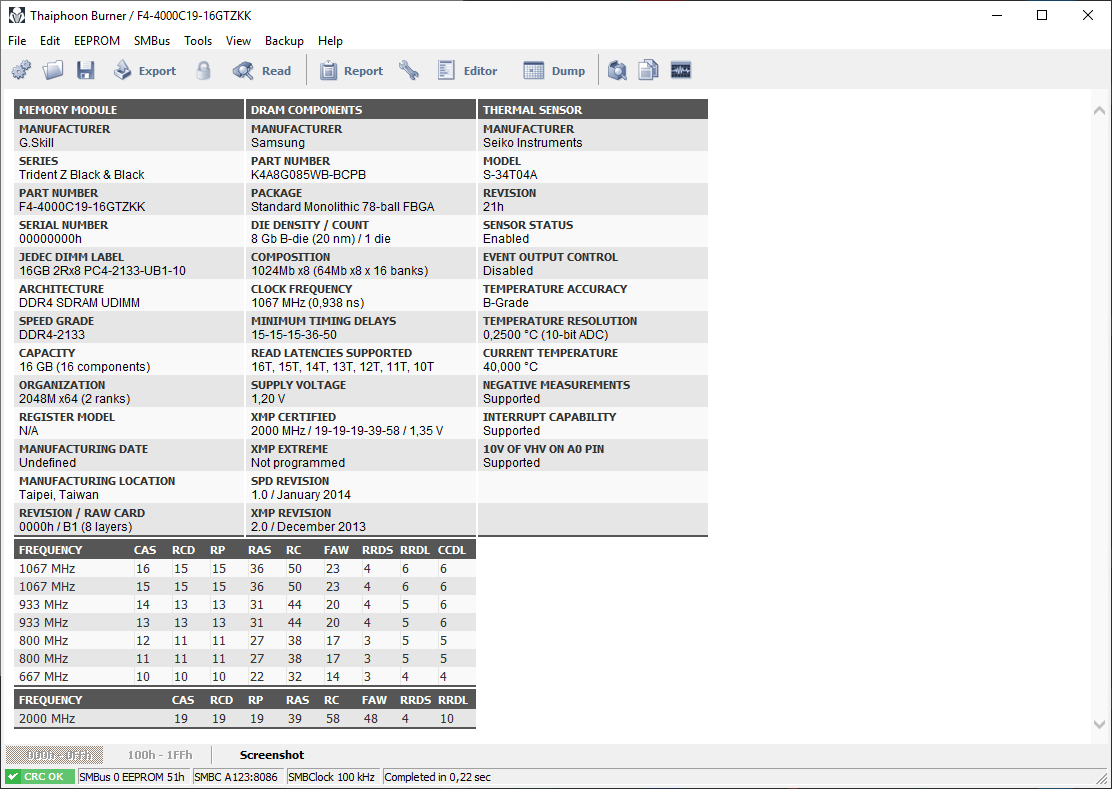1112x789 pixels.
Task: Click DRAM part number K4A8G085WB-BCPB
Action: pyautogui.click(x=308, y=175)
